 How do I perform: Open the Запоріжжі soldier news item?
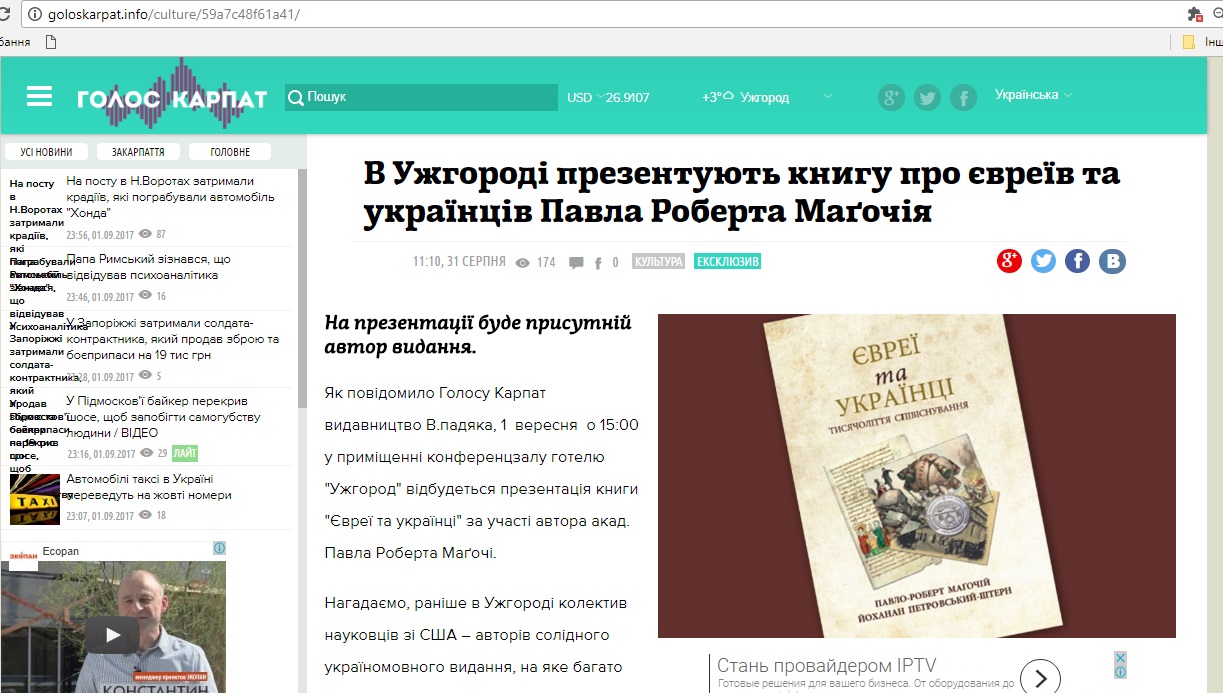[x=173, y=339]
